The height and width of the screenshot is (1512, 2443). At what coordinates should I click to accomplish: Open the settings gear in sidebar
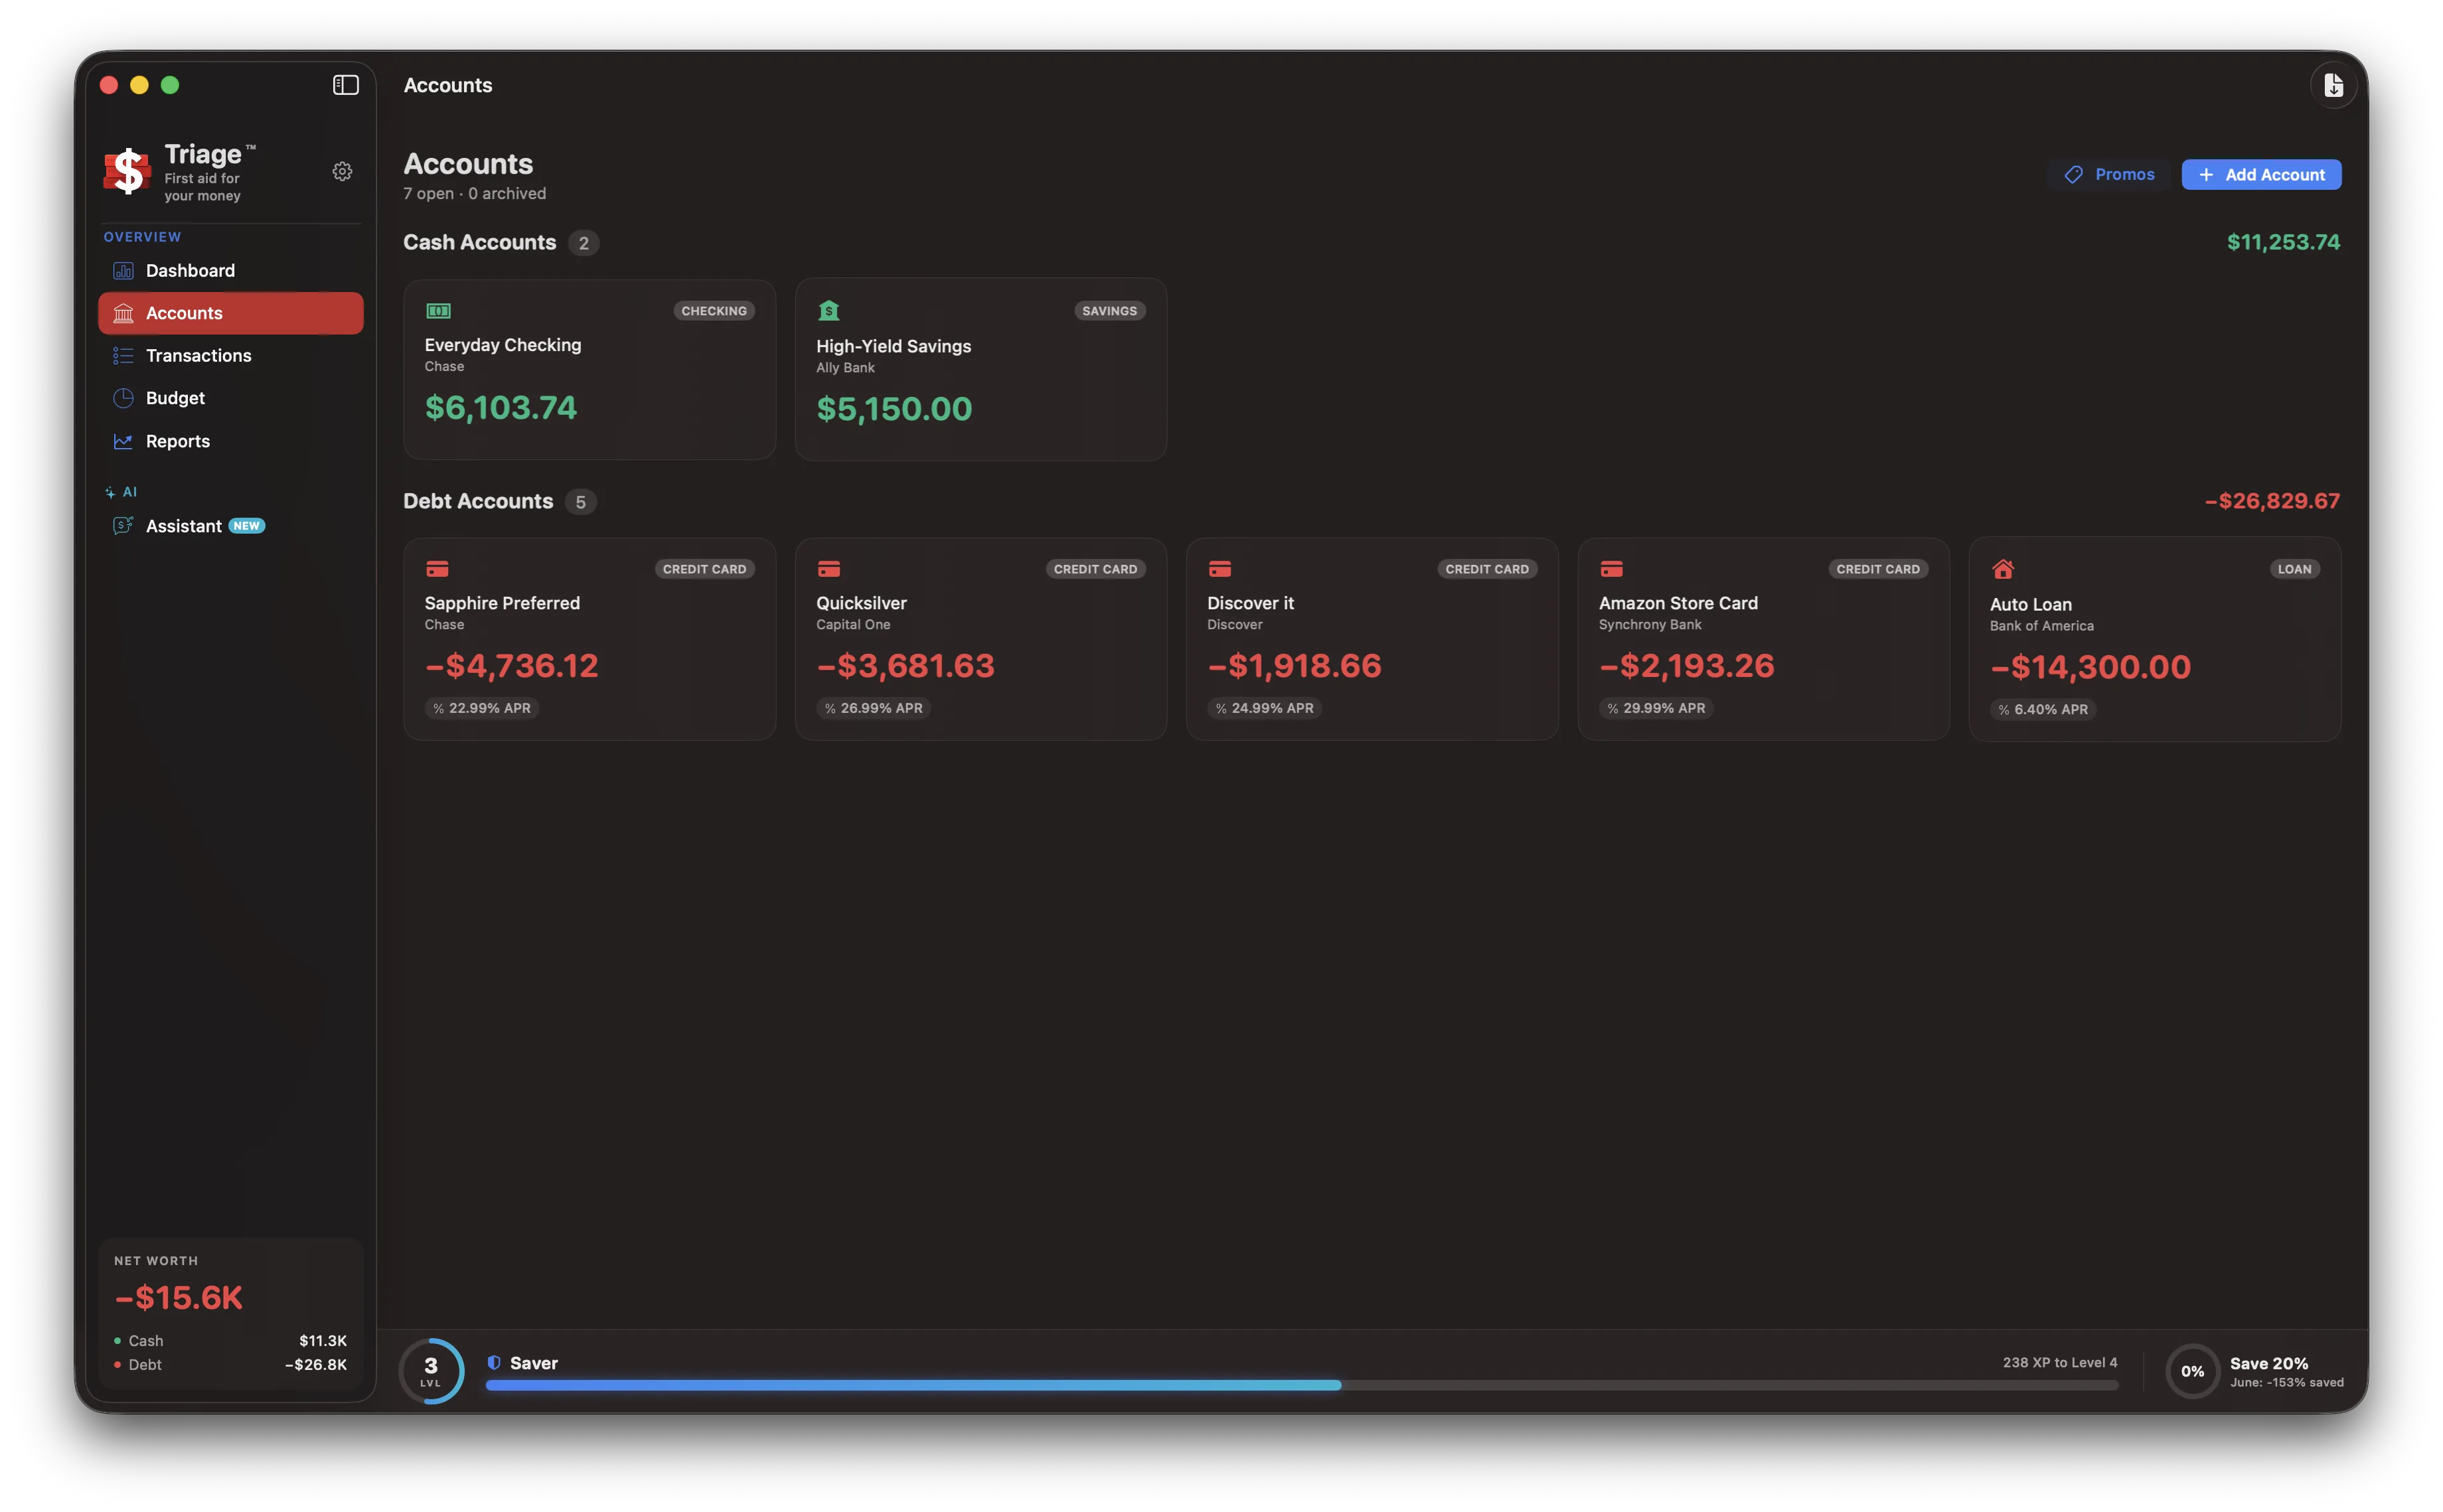click(342, 171)
